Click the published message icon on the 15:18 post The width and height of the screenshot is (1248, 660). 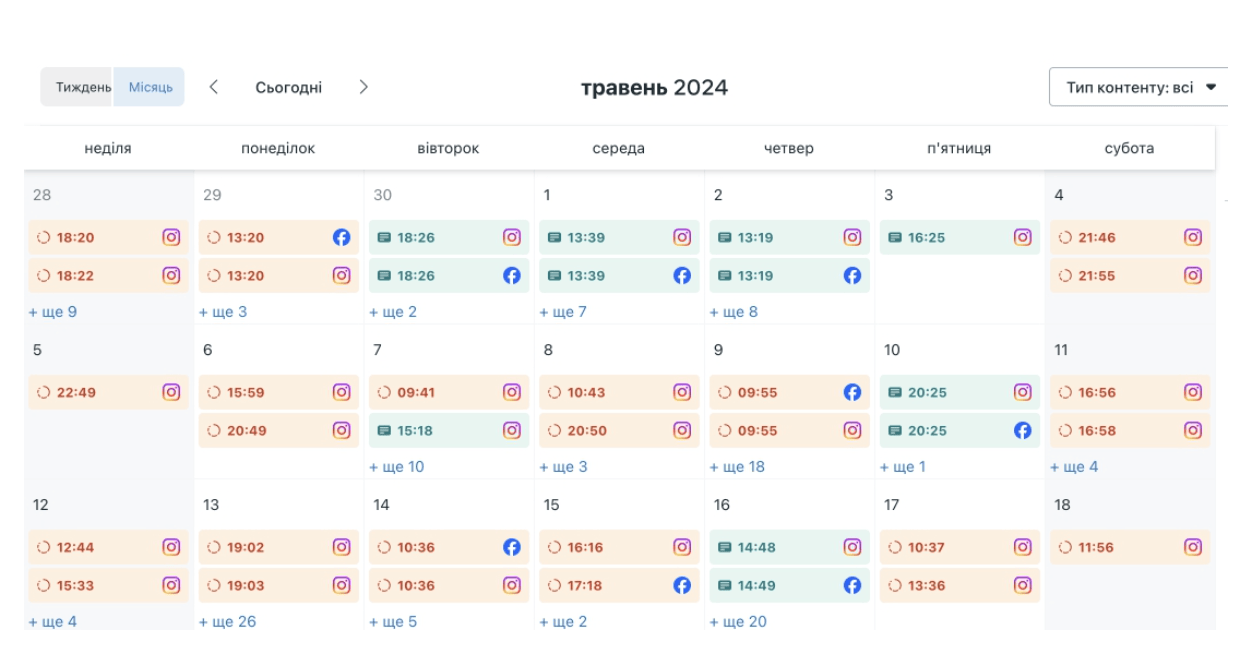pos(384,431)
